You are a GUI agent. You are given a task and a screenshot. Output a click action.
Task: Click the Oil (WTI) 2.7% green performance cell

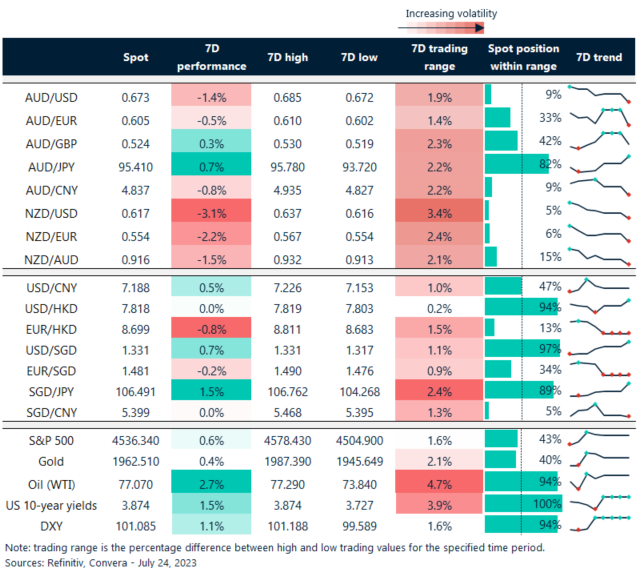point(212,481)
